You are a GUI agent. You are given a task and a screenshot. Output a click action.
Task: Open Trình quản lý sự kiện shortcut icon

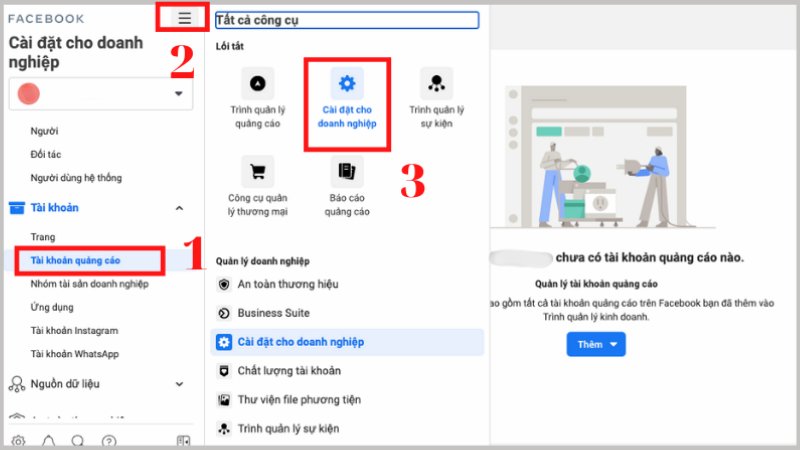[436, 84]
